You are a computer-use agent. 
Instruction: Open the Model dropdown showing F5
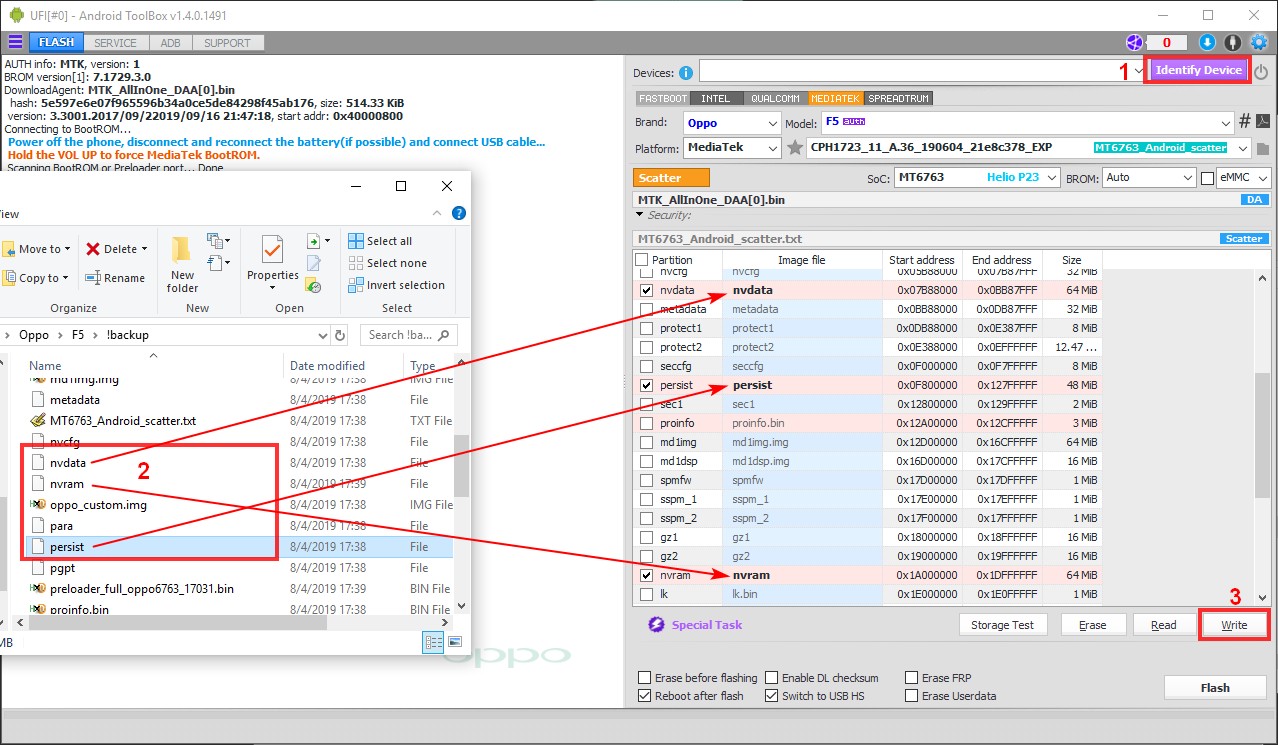(1026, 122)
